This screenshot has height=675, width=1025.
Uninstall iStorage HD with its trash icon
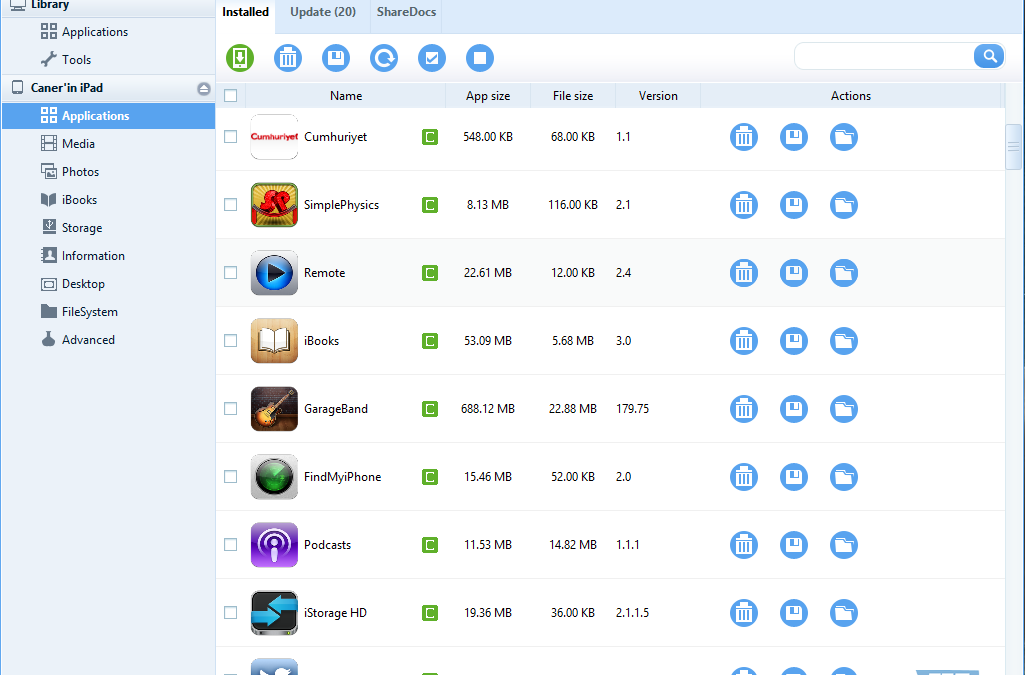(x=744, y=613)
